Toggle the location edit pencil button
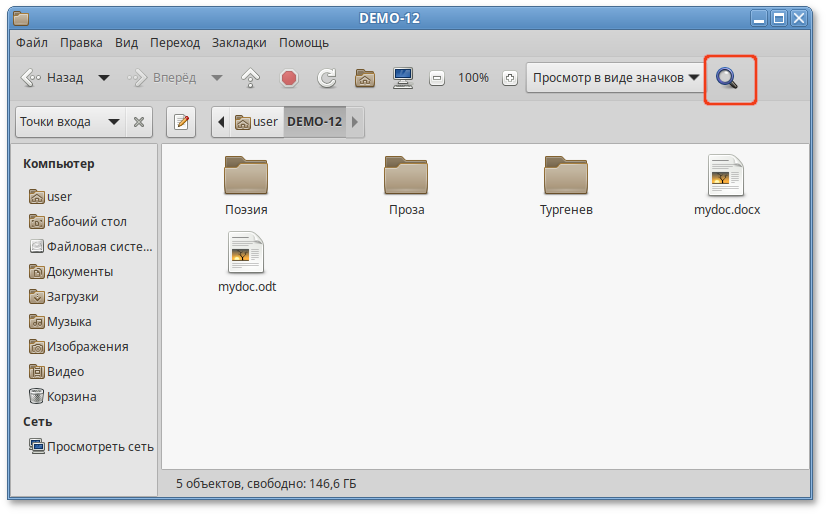This screenshot has width=826, height=514. click(x=181, y=122)
